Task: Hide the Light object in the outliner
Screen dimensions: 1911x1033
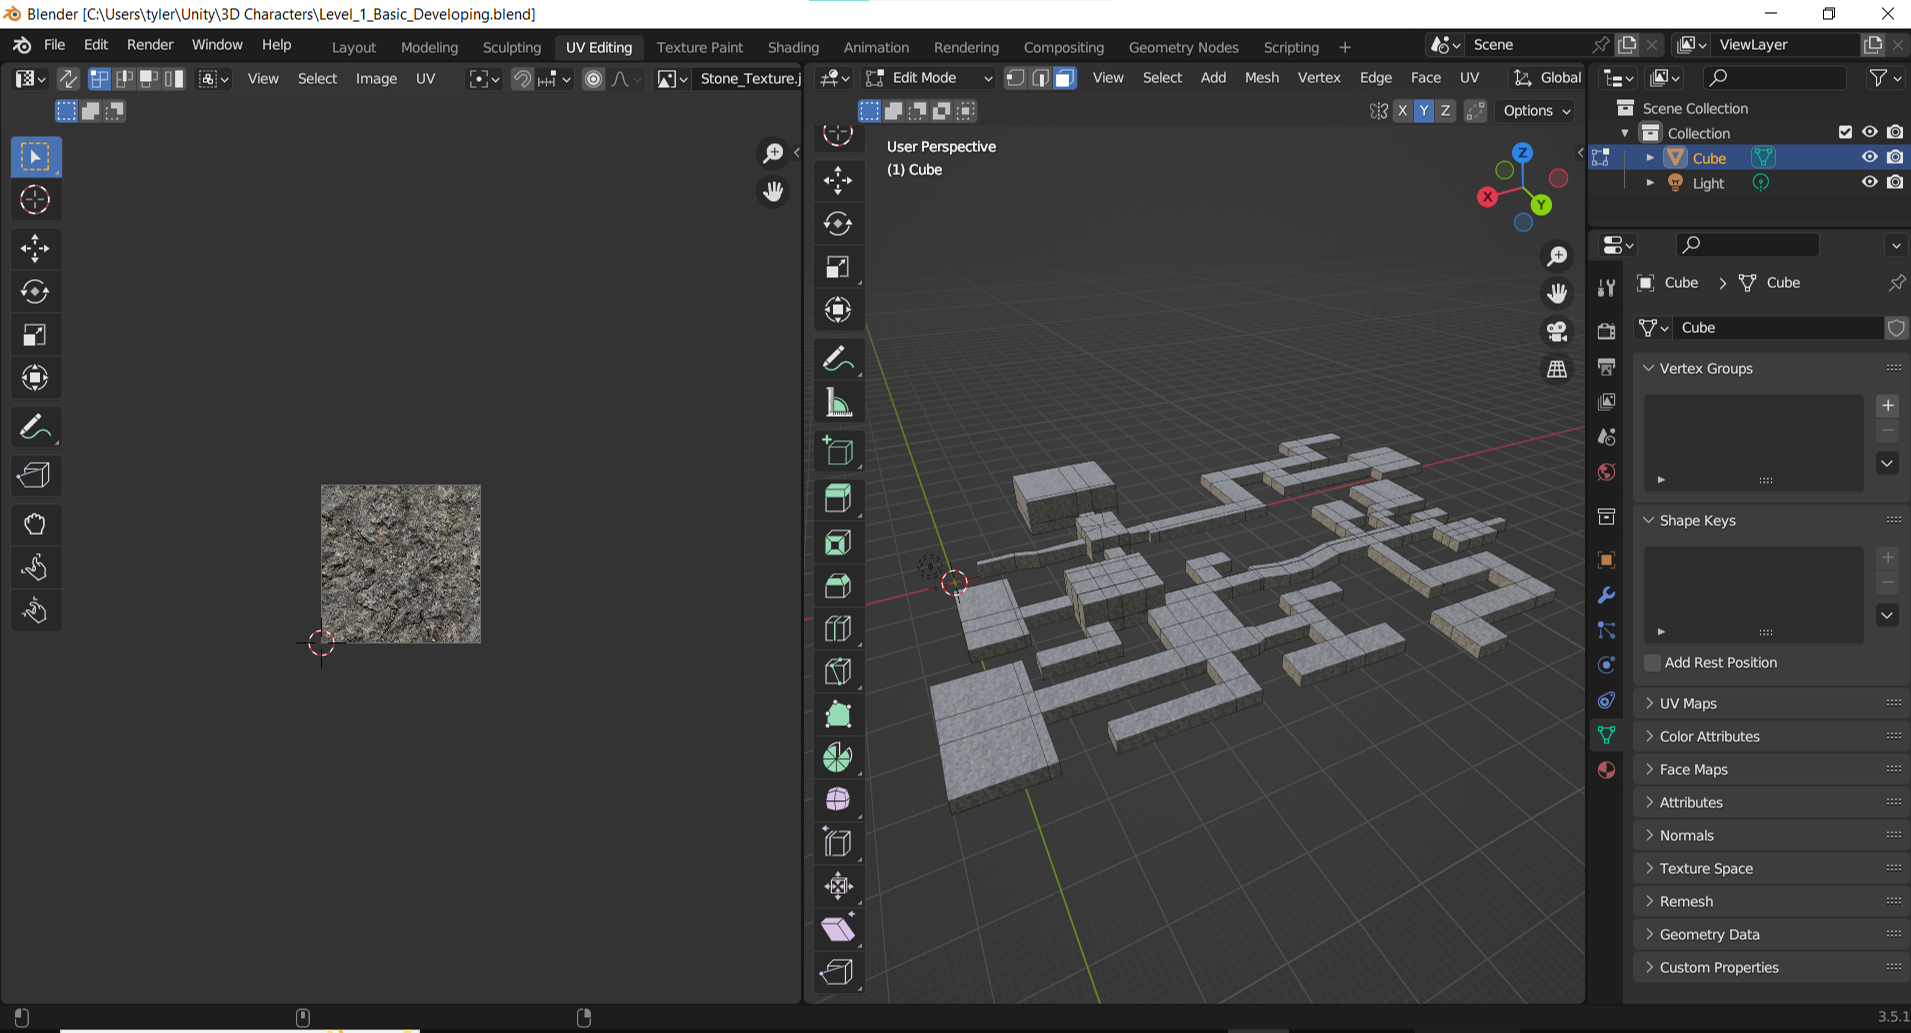Action: [x=1870, y=182]
